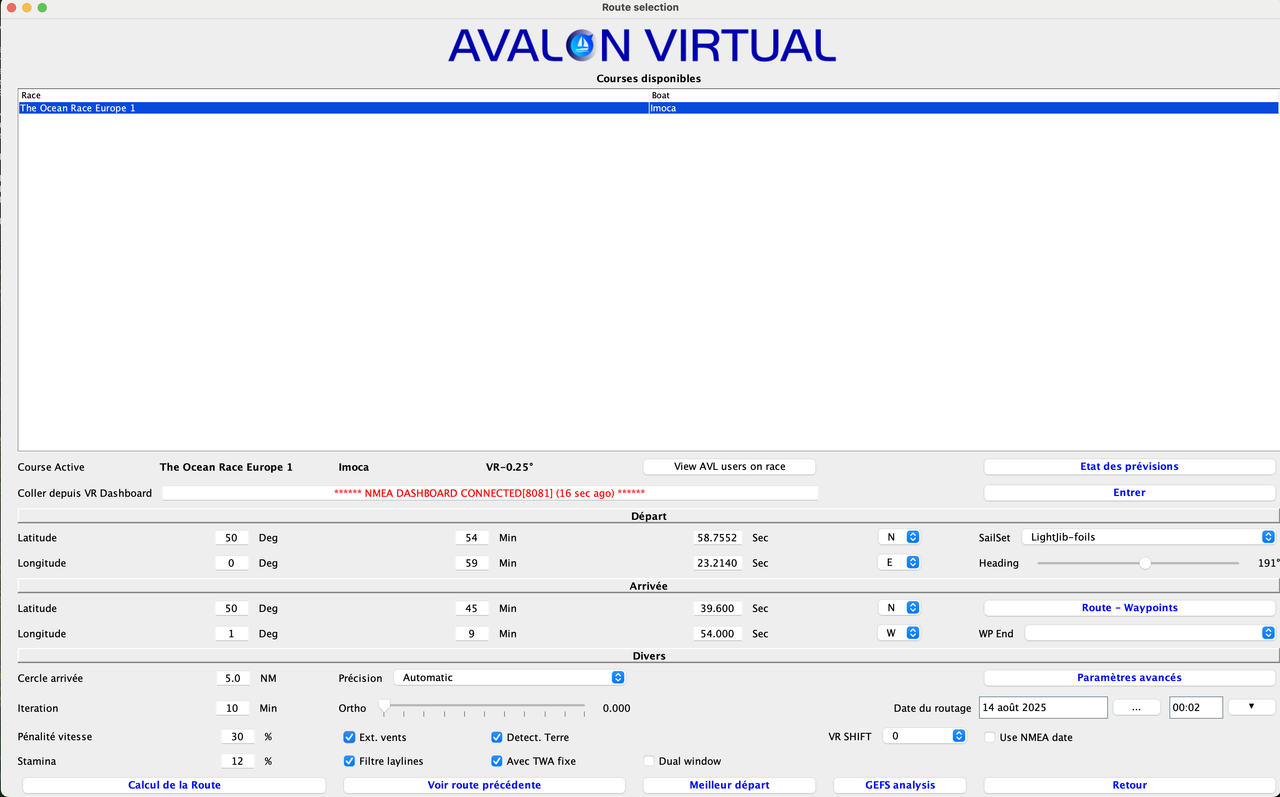Edit Départ longitude minutes field 59

pos(471,564)
